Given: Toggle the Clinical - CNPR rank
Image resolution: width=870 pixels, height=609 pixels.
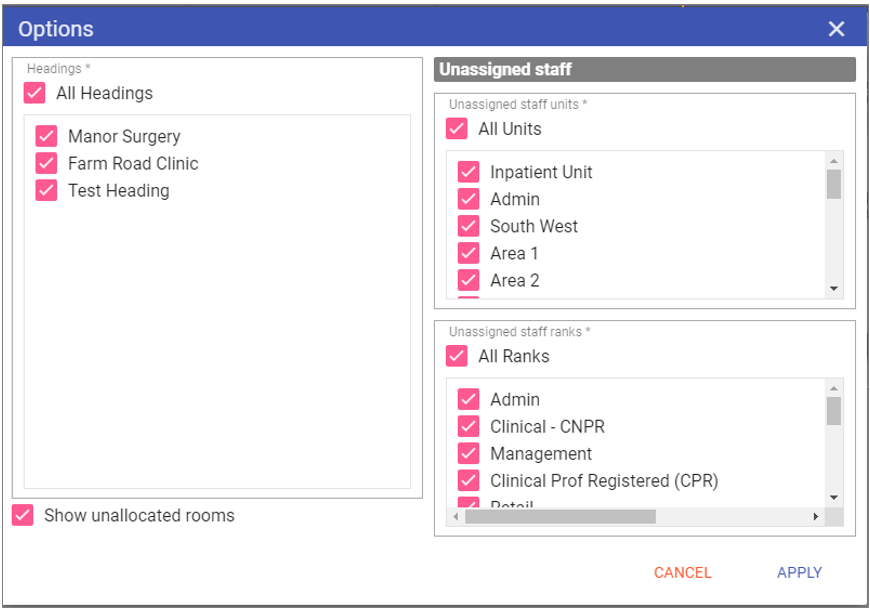Looking at the screenshot, I should pos(468,426).
